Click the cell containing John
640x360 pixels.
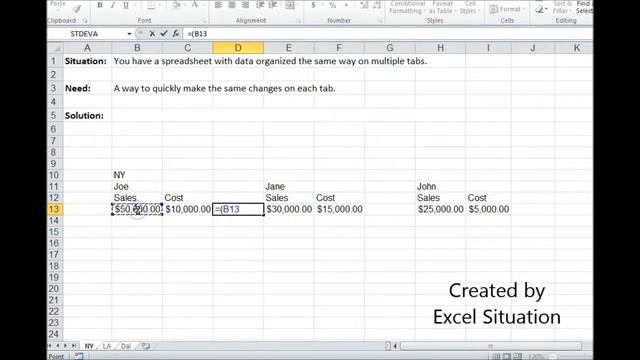[x=440, y=187]
